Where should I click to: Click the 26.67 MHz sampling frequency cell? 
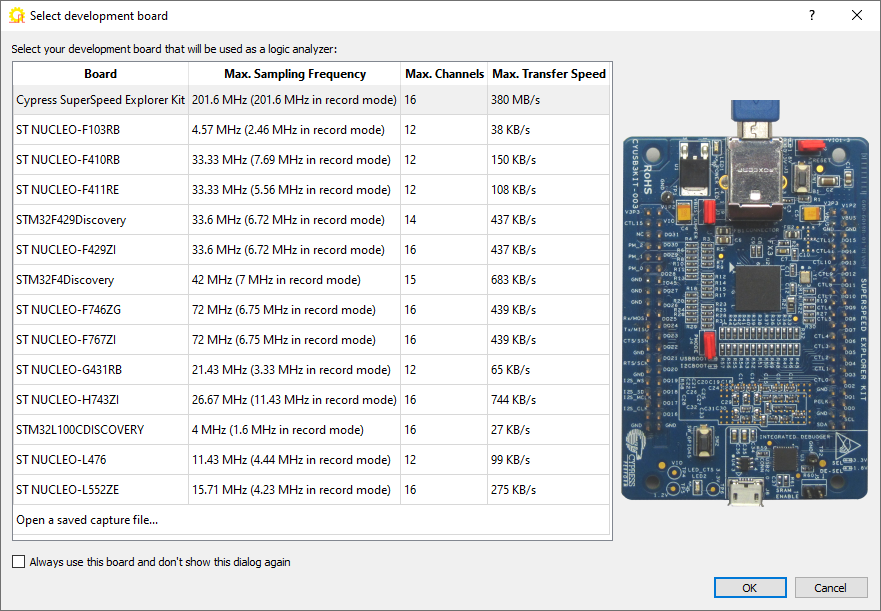[x=294, y=400]
